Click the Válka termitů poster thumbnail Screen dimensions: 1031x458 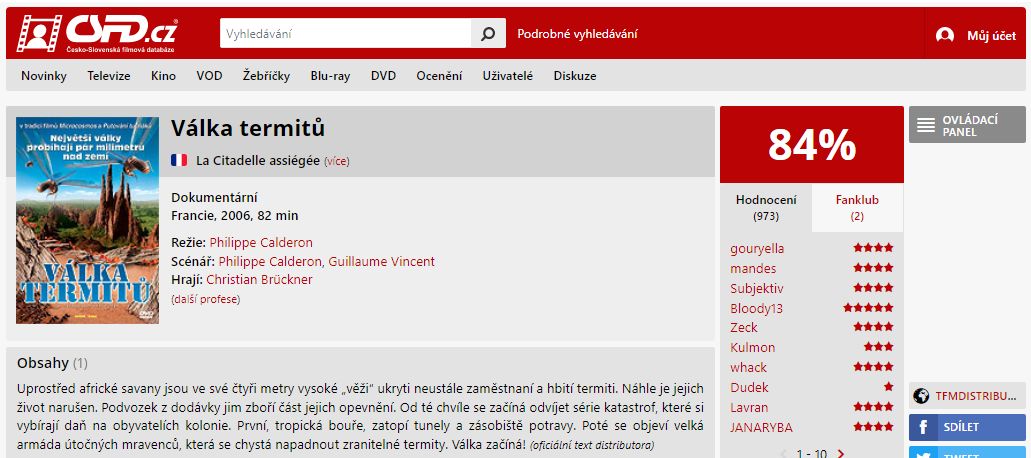[x=87, y=220]
